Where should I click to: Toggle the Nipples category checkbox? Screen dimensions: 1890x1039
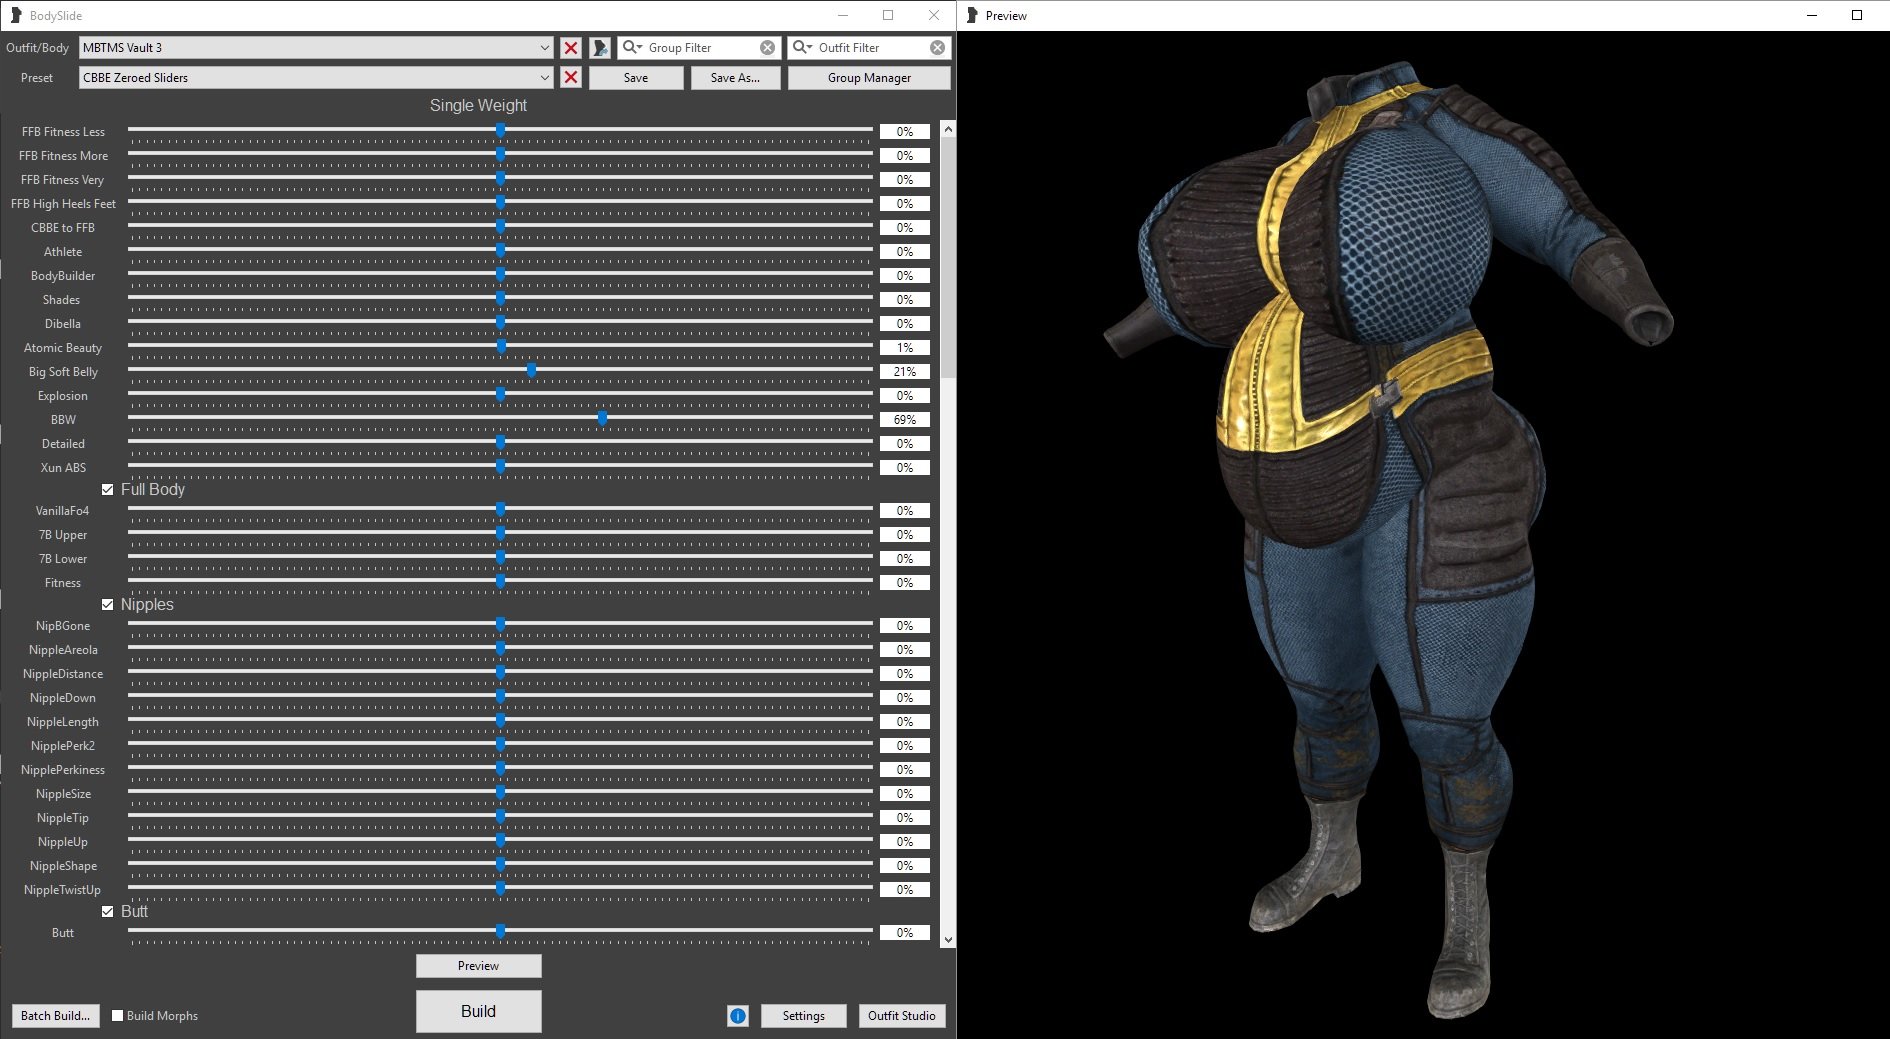[108, 605]
